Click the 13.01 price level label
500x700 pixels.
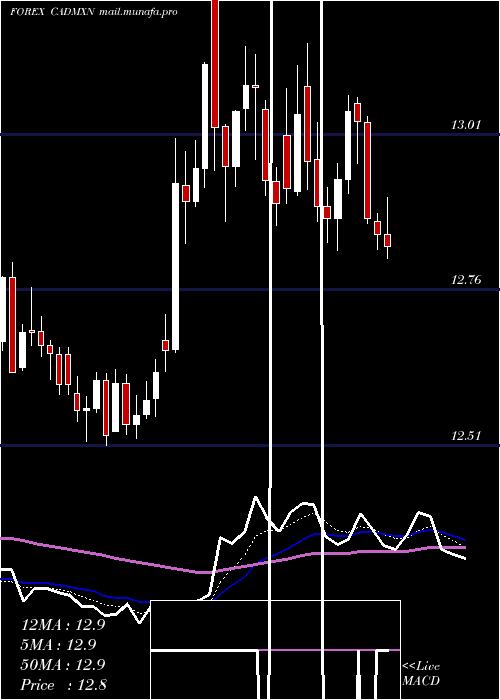click(x=466, y=125)
